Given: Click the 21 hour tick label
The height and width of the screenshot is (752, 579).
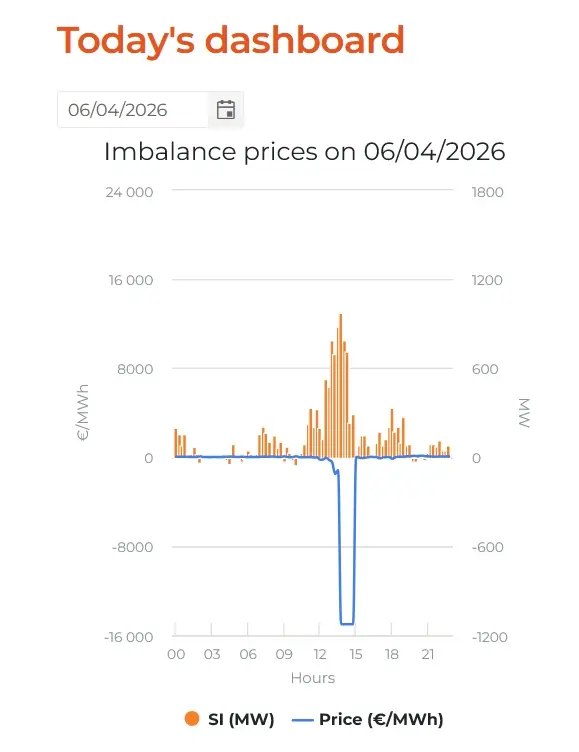Looking at the screenshot, I should pyautogui.click(x=427, y=655).
